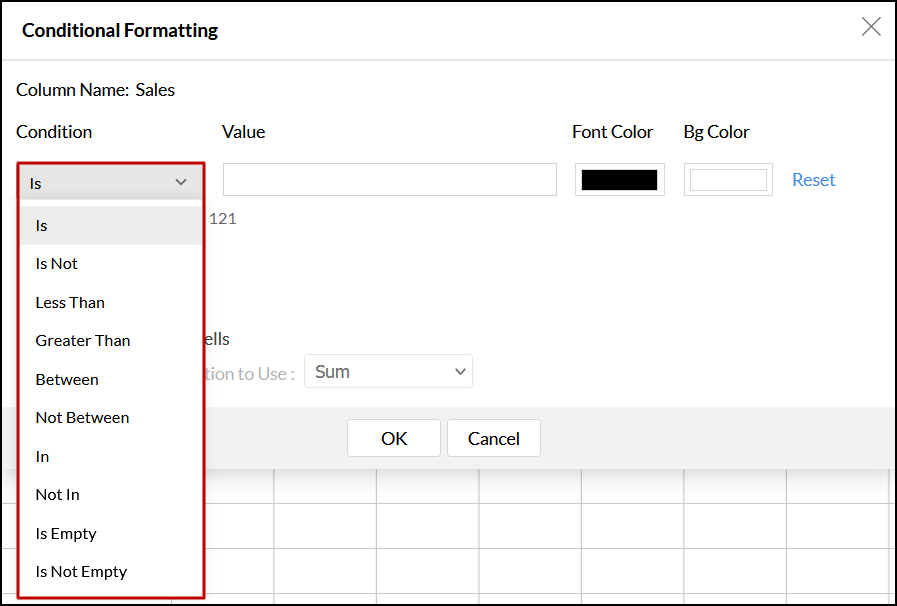
Task: Open the Sum function dropdown
Action: click(x=388, y=372)
